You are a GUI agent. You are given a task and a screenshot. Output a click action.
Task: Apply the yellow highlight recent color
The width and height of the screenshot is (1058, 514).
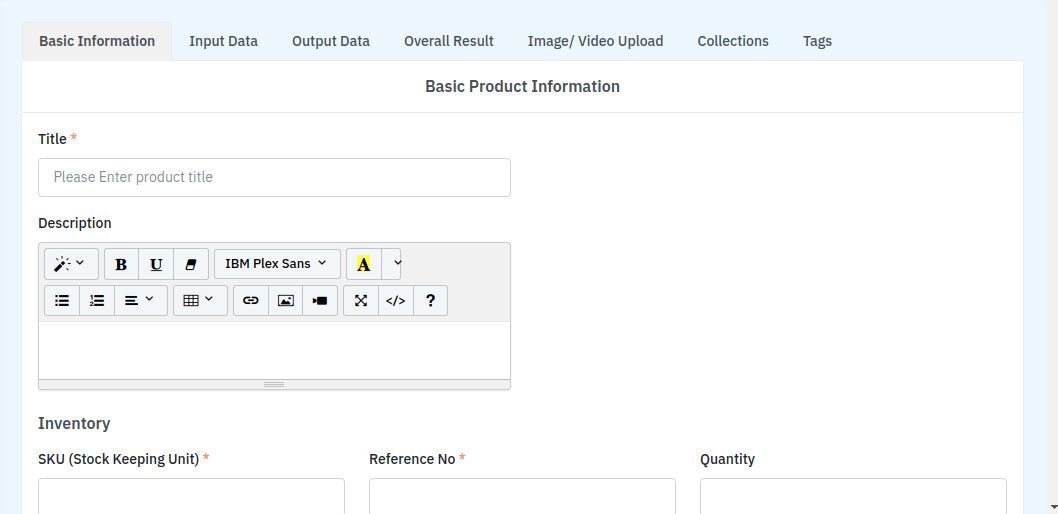click(x=364, y=264)
